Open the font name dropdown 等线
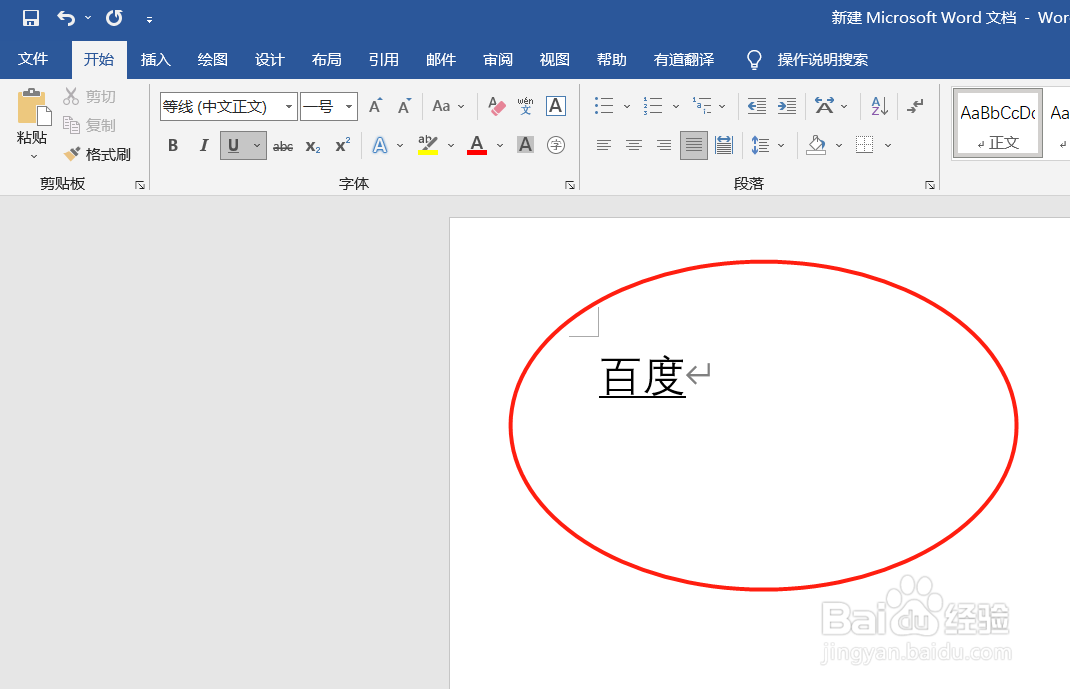Screen dimensions: 1070x689 tap(289, 106)
